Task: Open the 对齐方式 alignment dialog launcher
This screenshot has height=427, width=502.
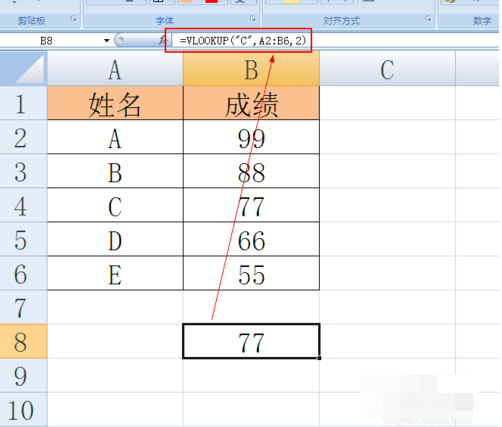Action: pos(428,19)
